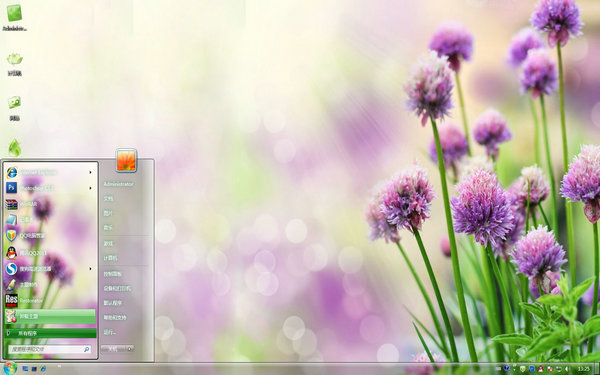The width and height of the screenshot is (600, 375).
Task: Expand Sogou browser submenu arrow
Action: pos(91,269)
